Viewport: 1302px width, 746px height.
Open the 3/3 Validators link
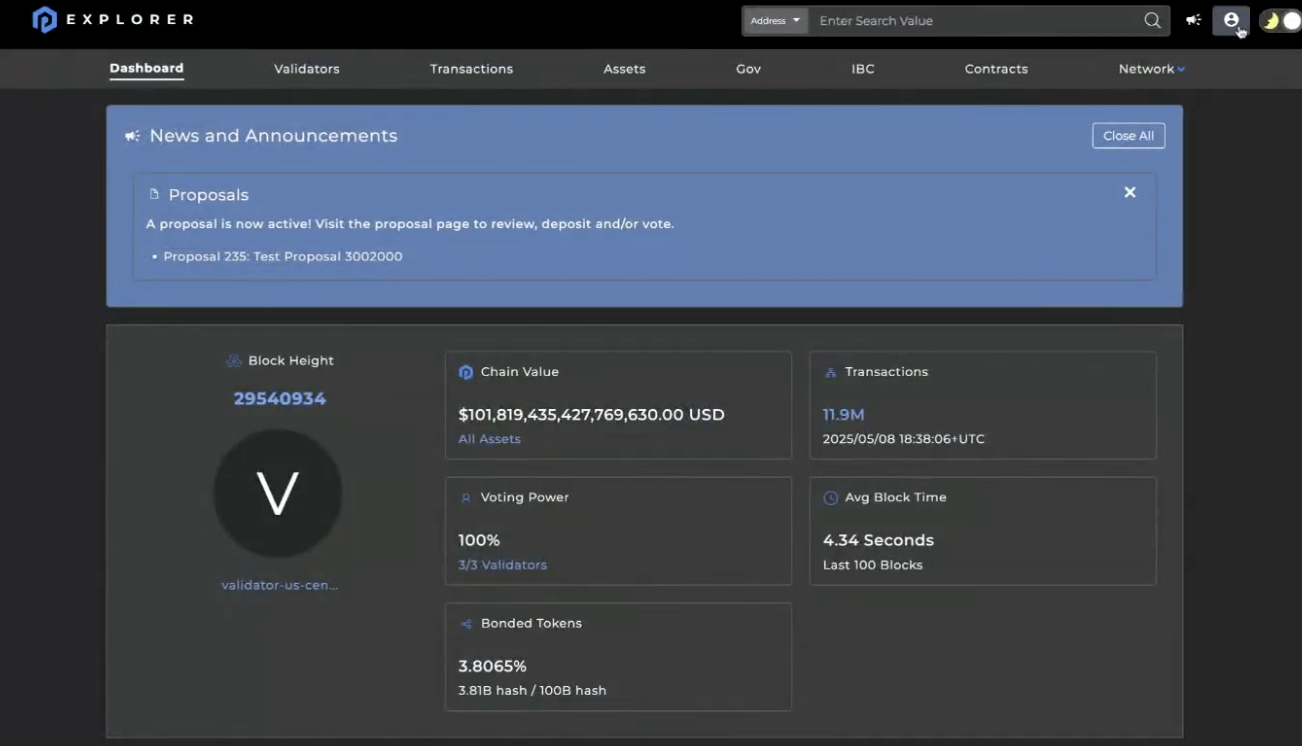click(502, 565)
